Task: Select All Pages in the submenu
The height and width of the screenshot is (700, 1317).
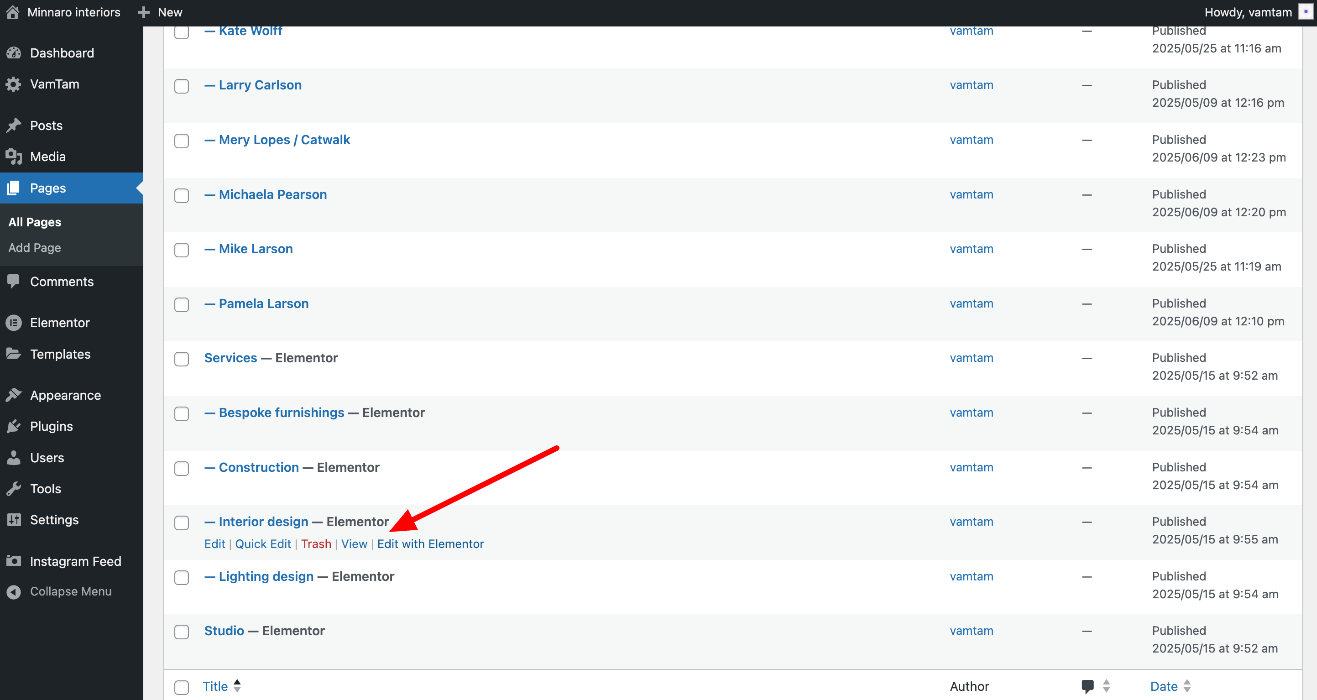Action: pos(35,222)
